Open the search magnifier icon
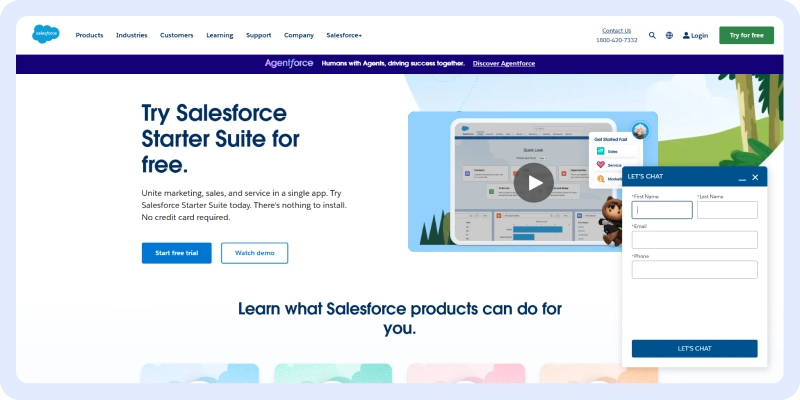Screen dimensions: 800x400 [x=652, y=35]
